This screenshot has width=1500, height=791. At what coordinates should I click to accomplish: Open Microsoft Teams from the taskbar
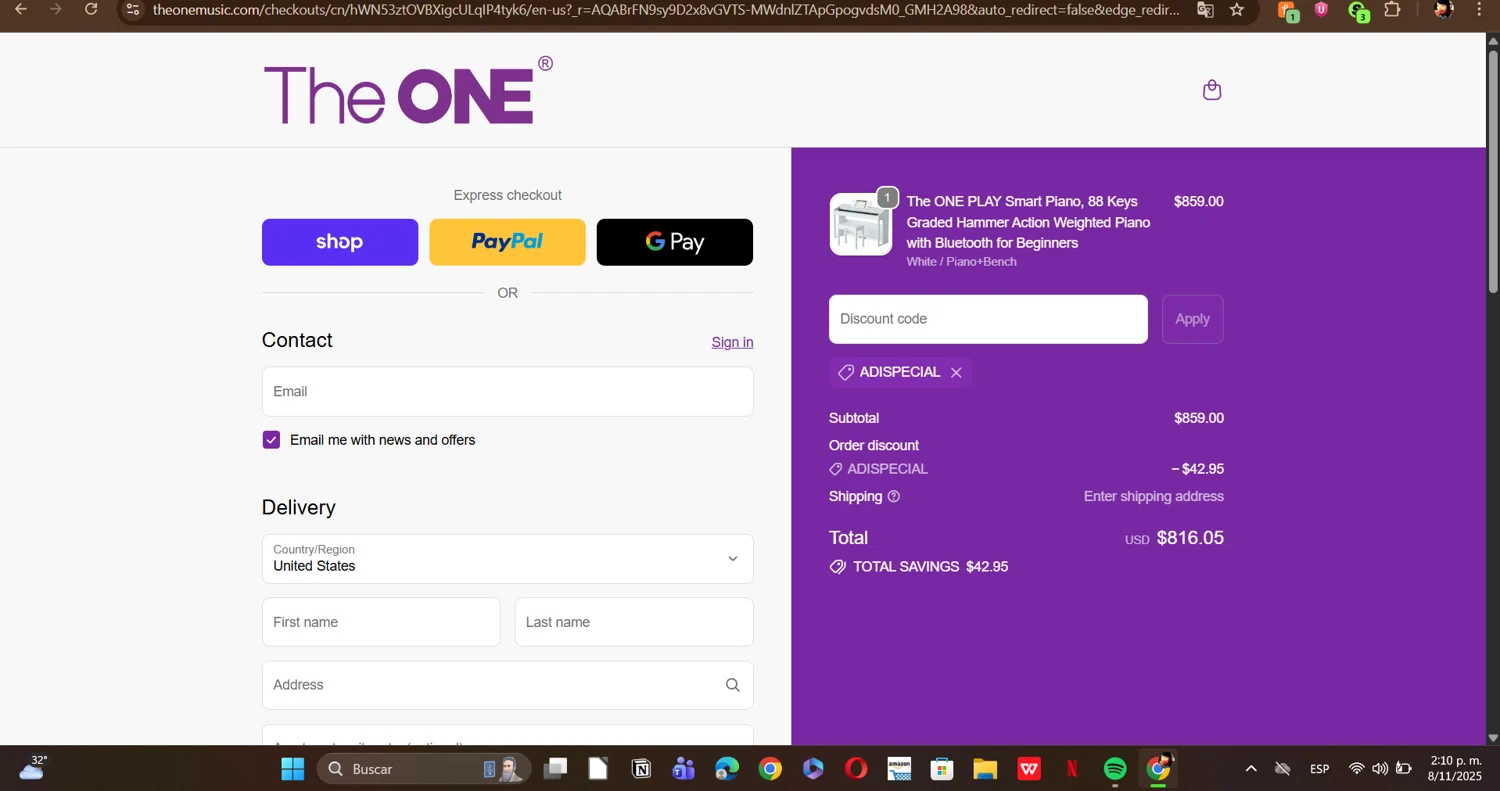click(684, 769)
